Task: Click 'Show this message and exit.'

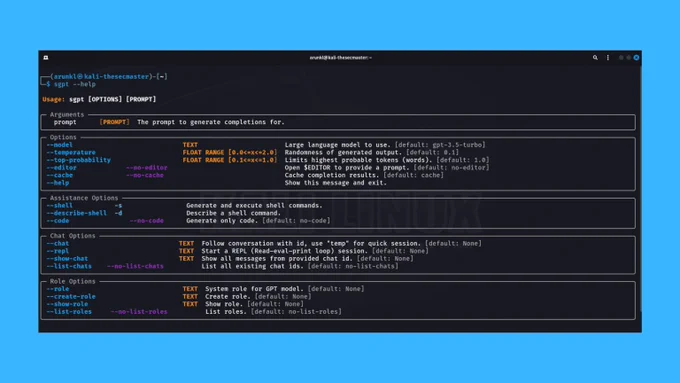Action: 335,183
